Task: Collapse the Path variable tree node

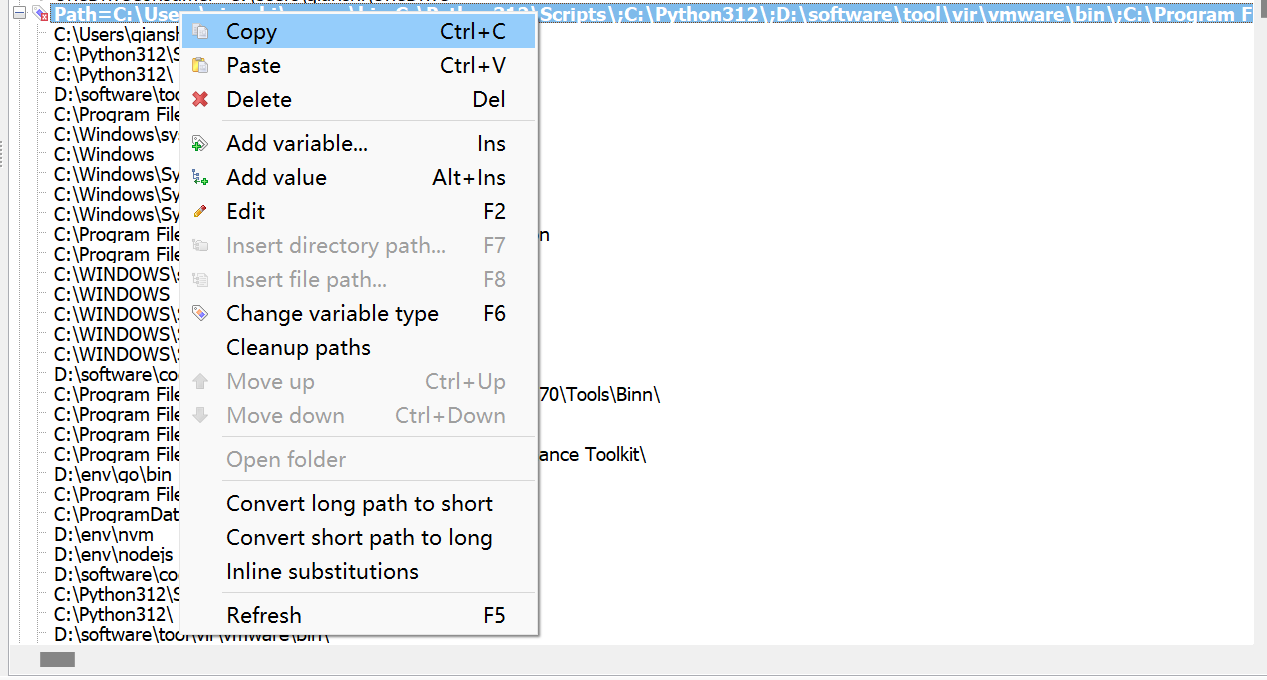Action: pos(18,14)
